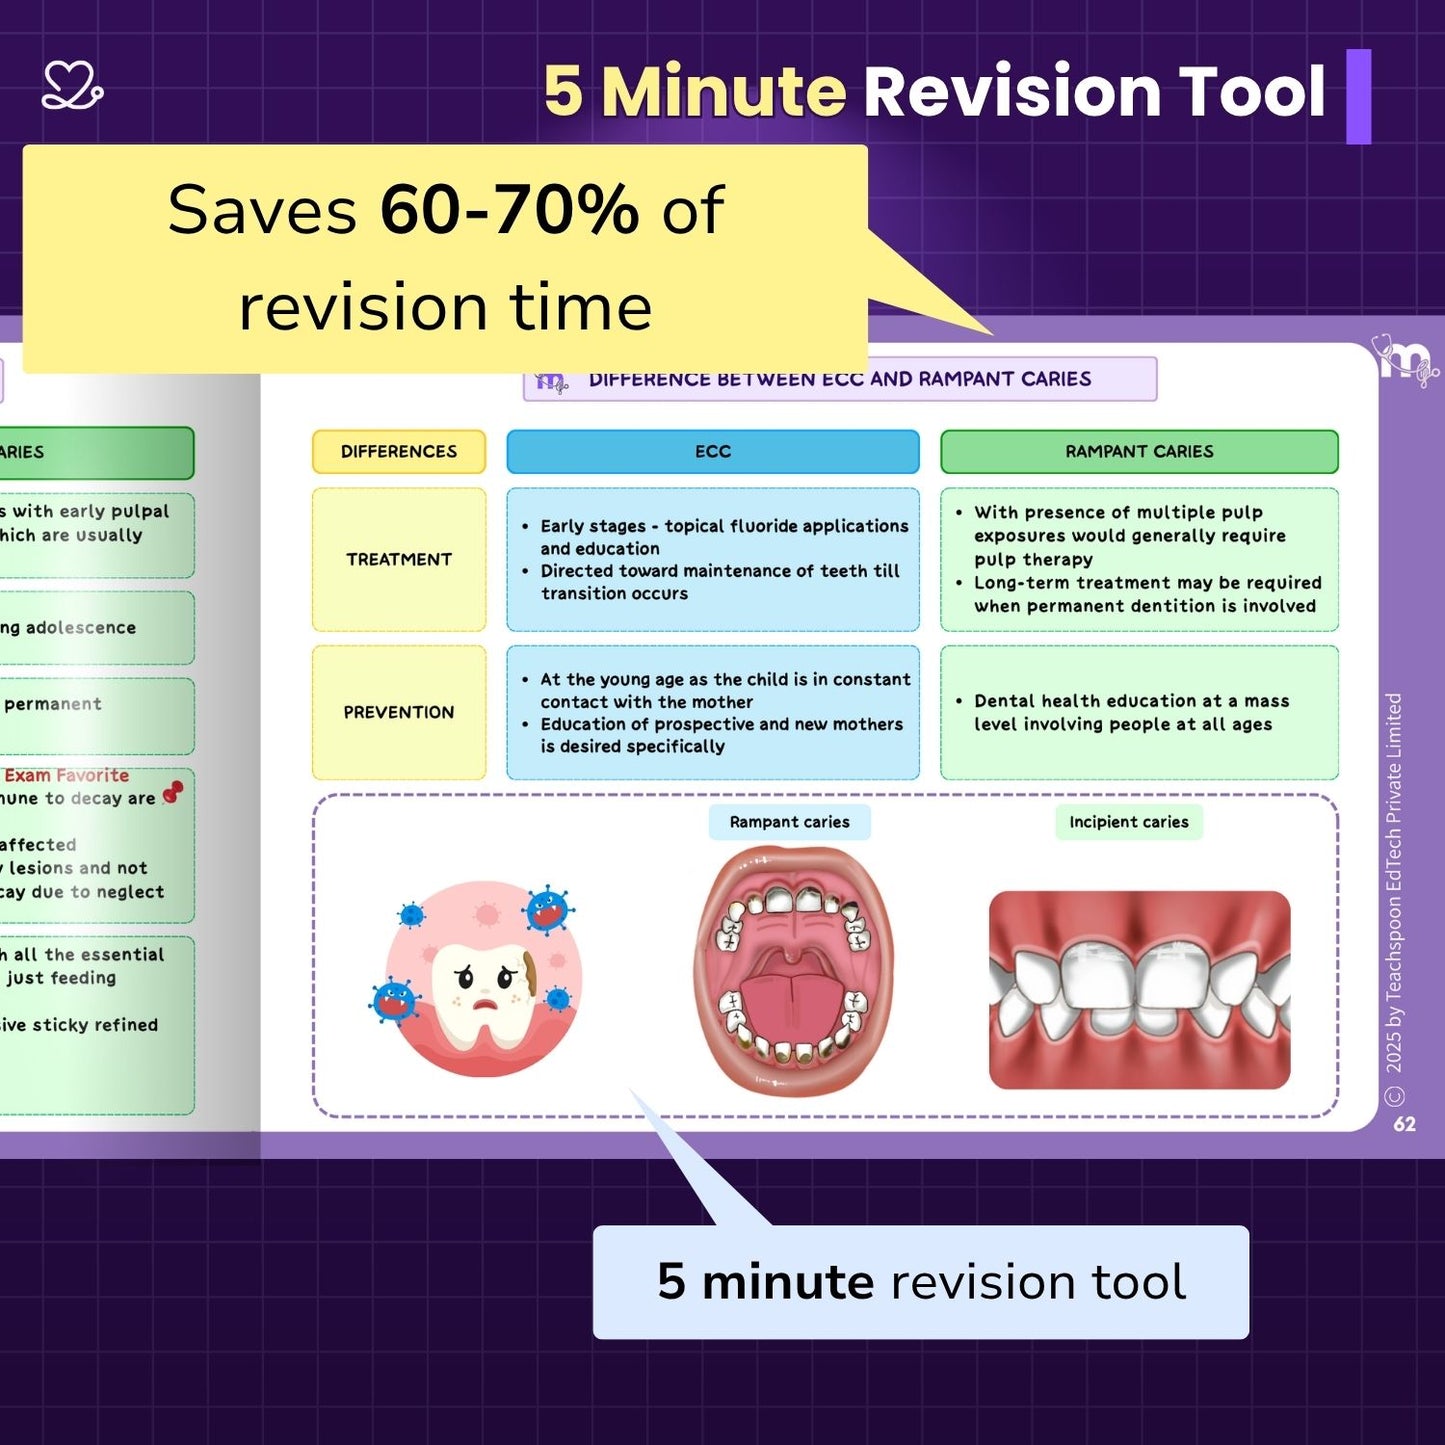Click the open mouth rampant caries image
Screen dimensions: 1445x1445
pos(793,970)
